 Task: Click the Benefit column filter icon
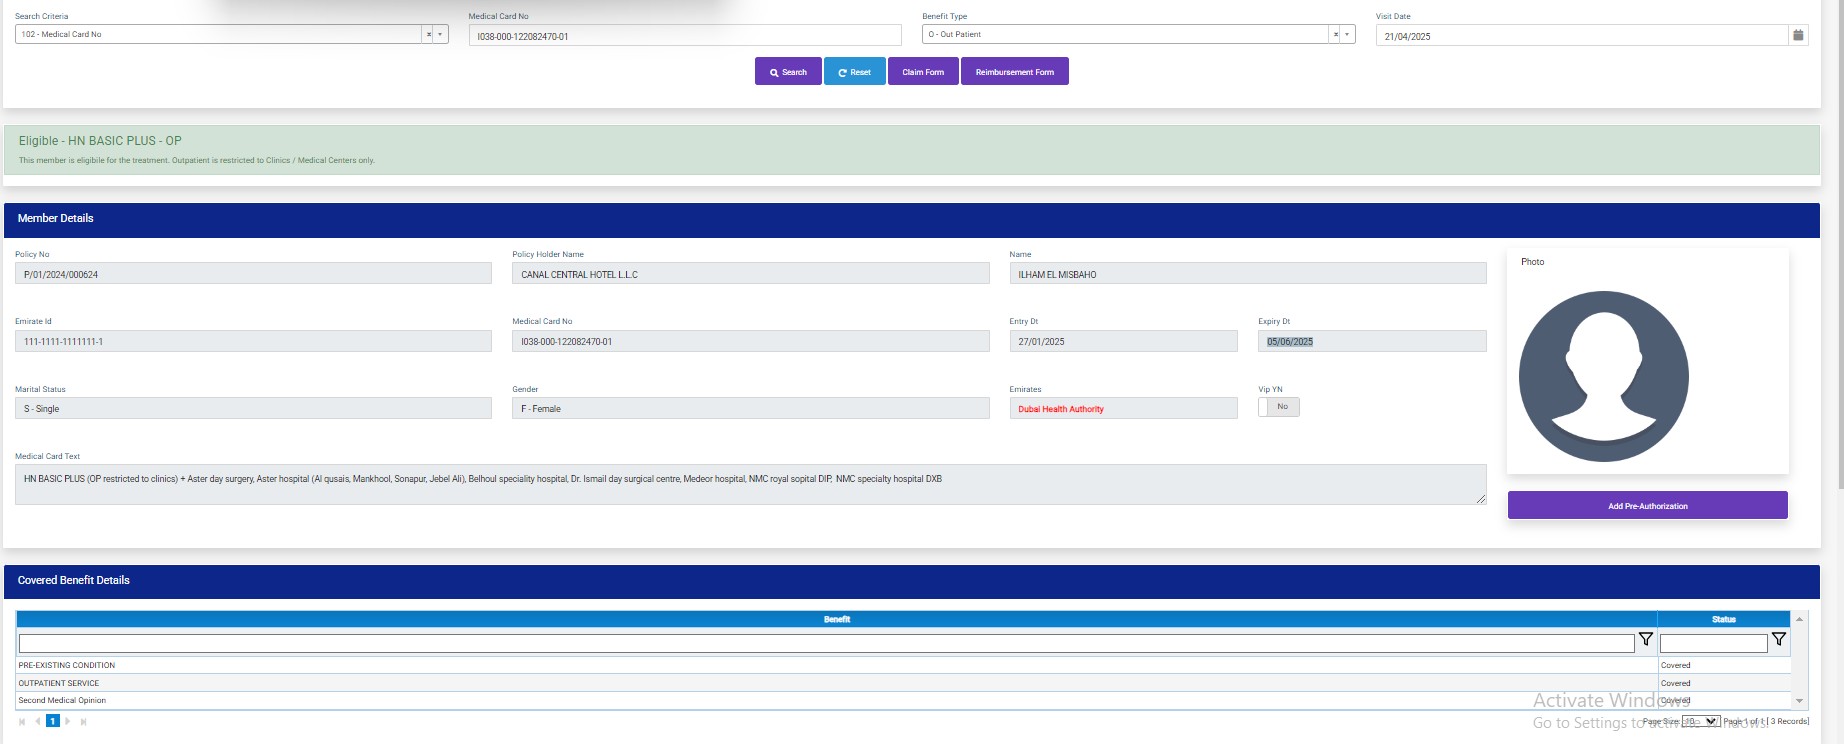pyautogui.click(x=1645, y=640)
